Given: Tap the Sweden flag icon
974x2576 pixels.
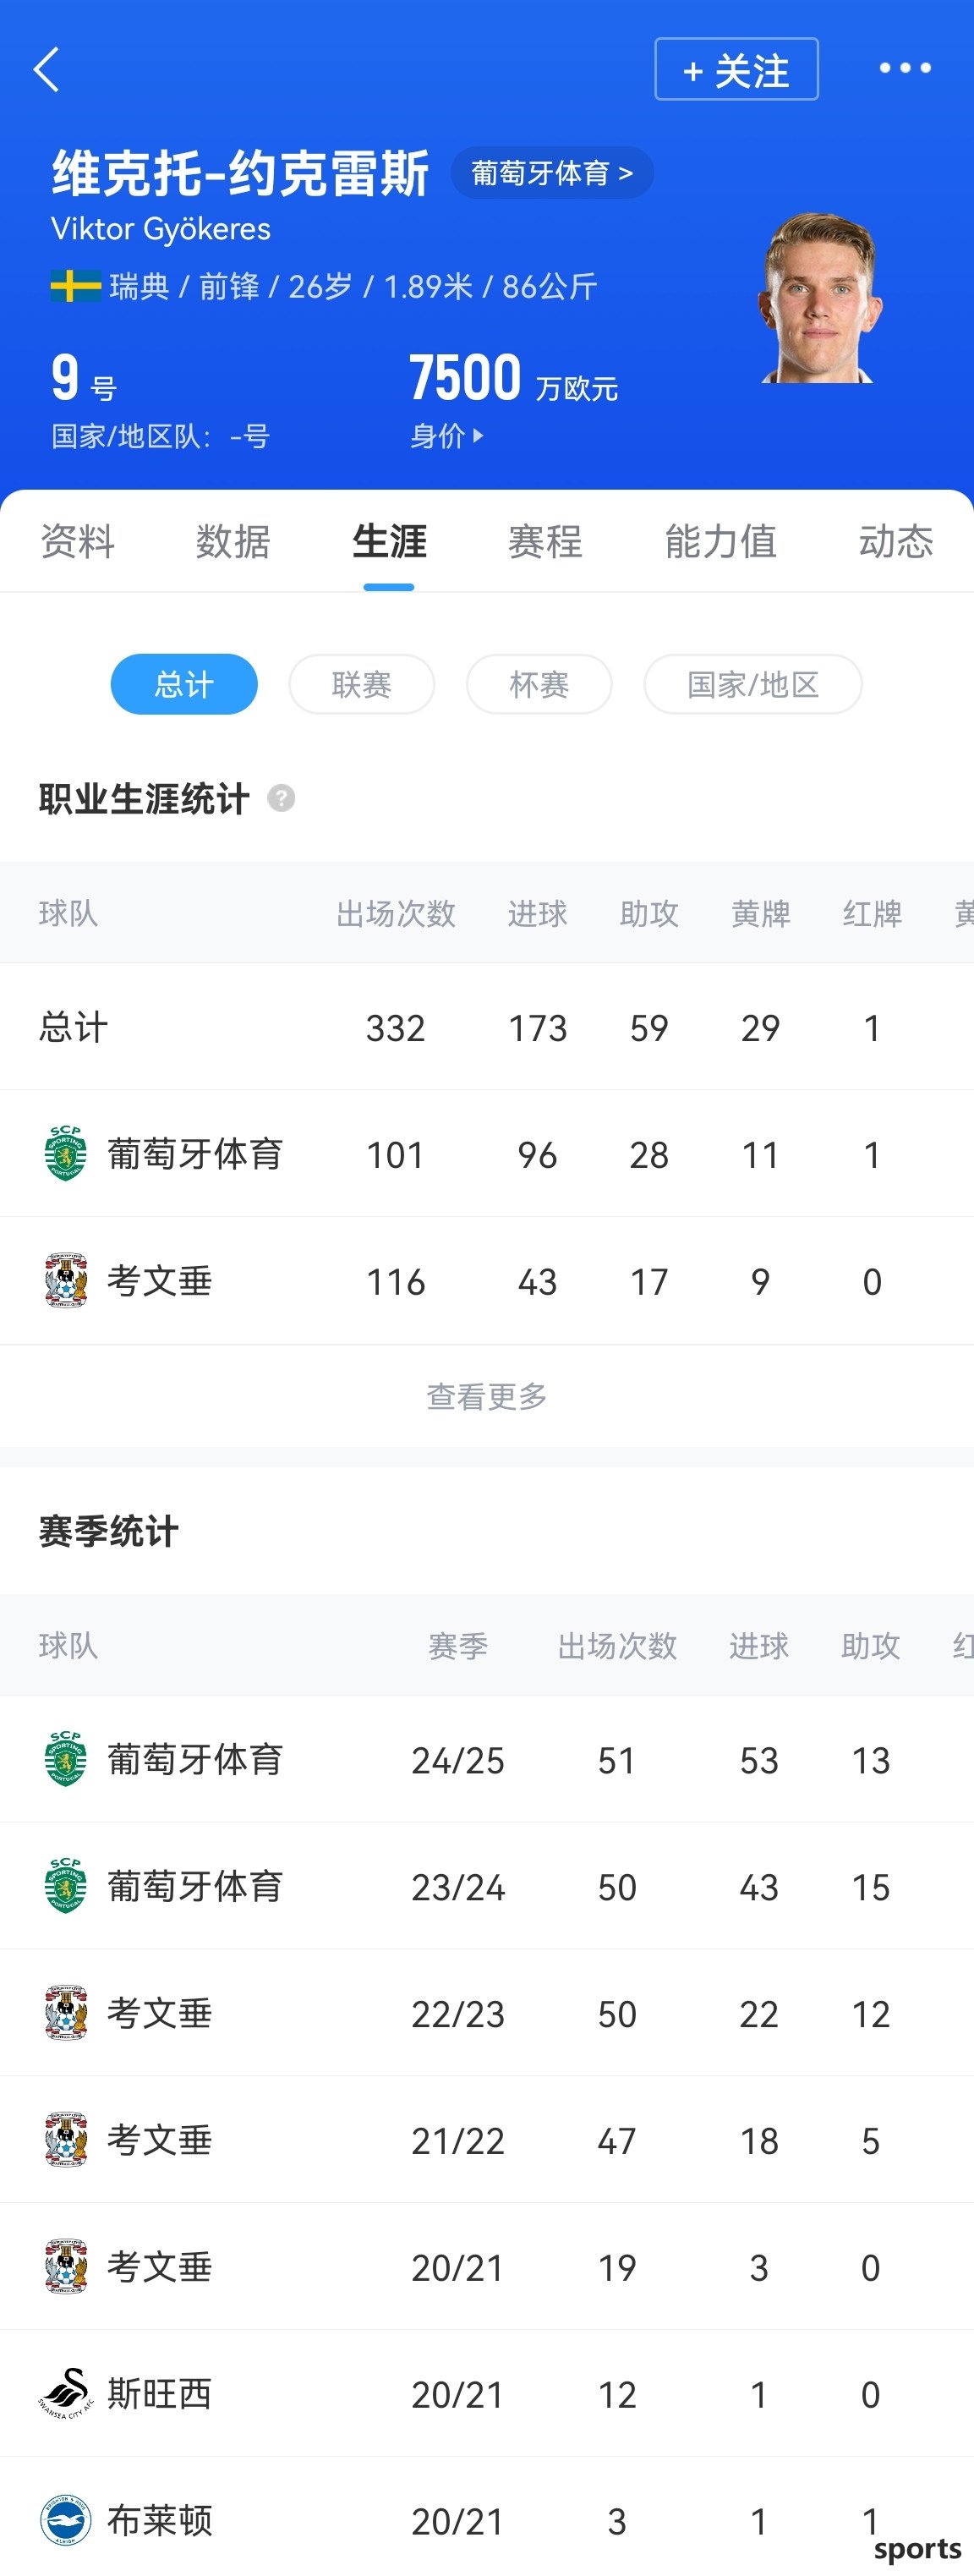Looking at the screenshot, I should [76, 286].
